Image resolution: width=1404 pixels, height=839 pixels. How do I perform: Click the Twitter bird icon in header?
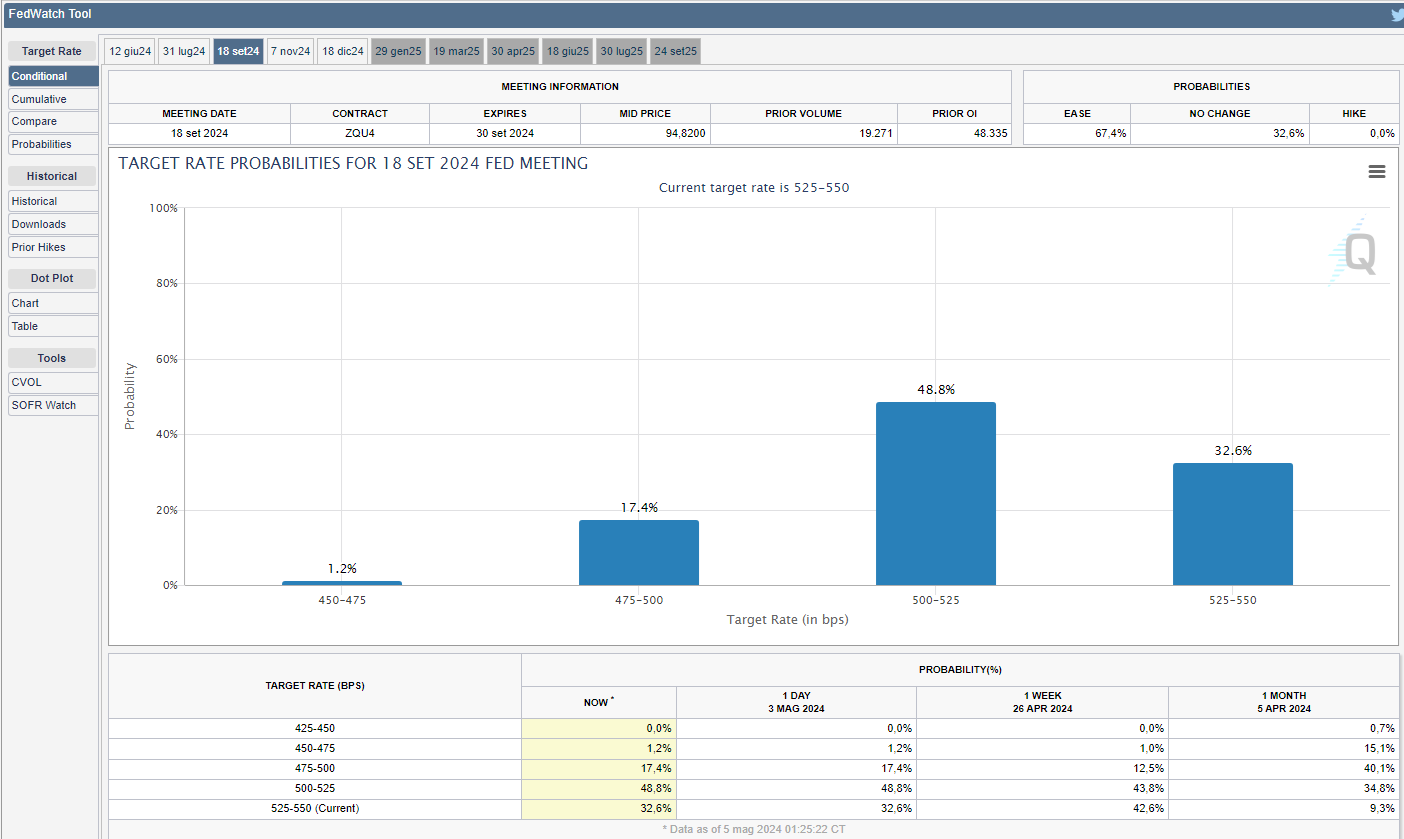point(1397,15)
